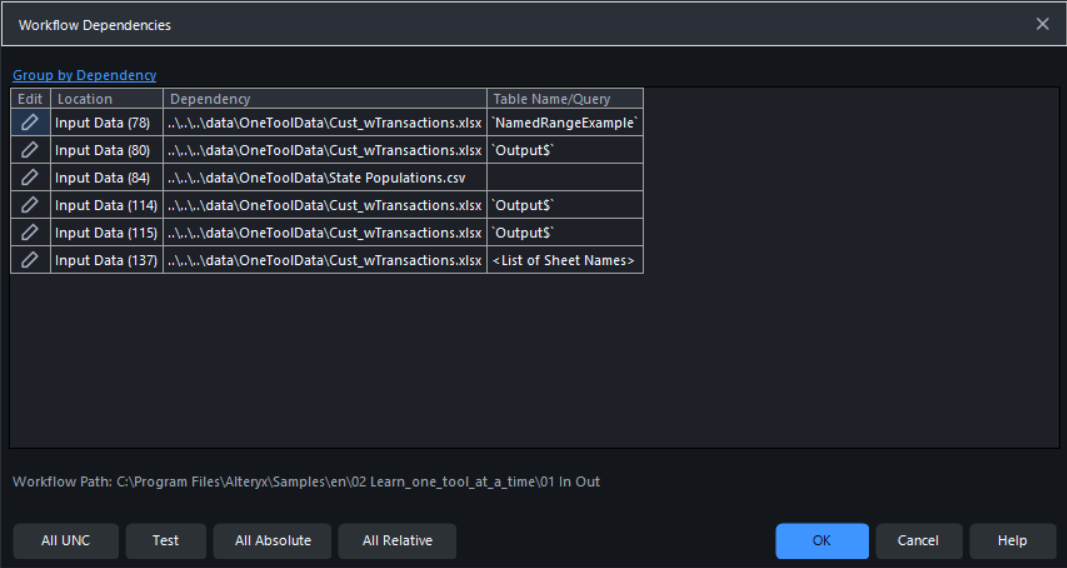Edit the Input Data (80) dependency pencil icon
The image size is (1067, 568).
tap(30, 150)
